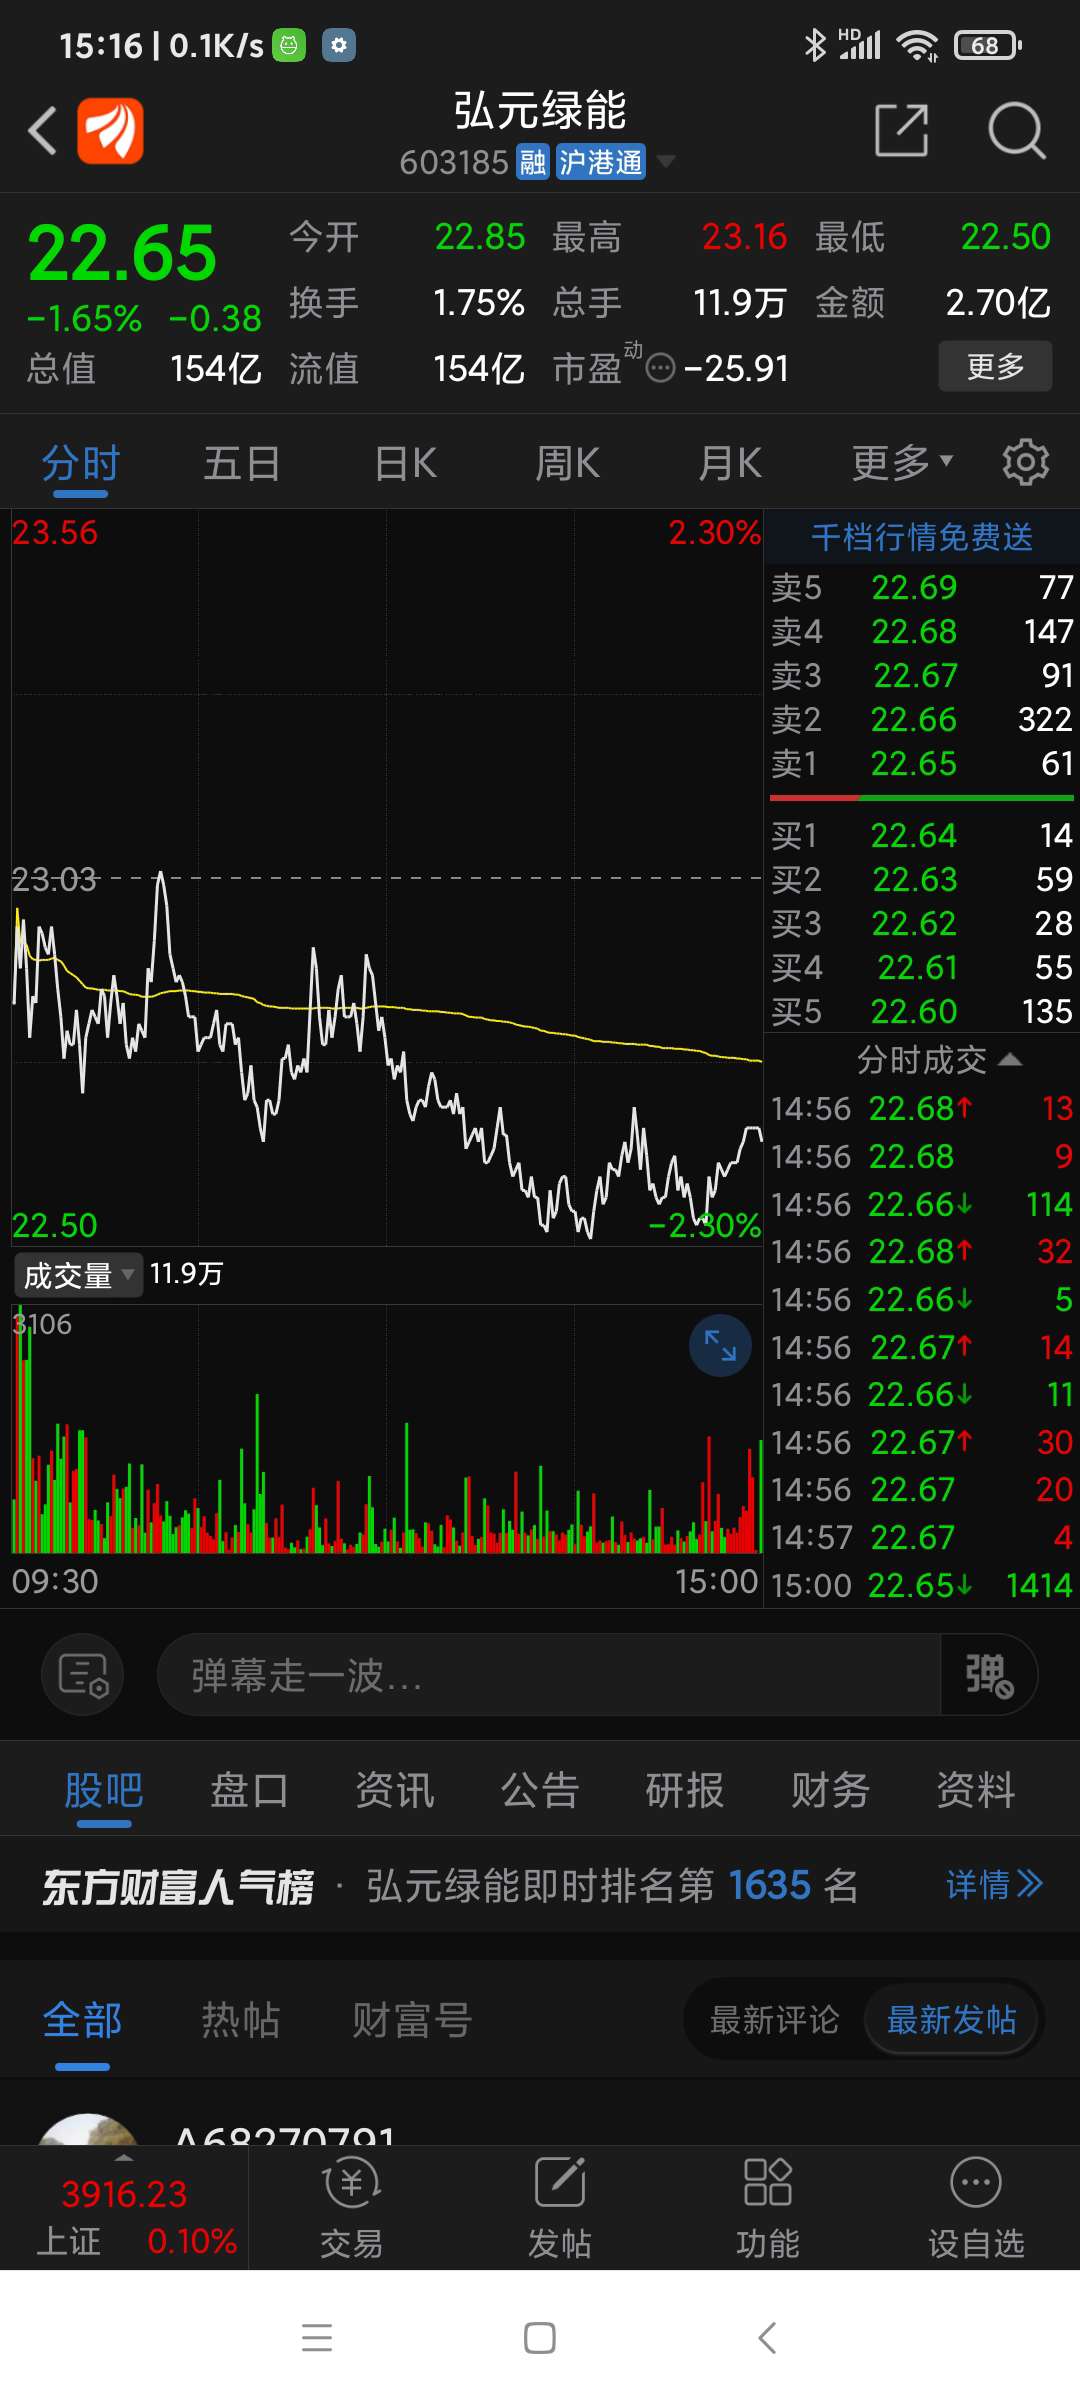Screen dimensions: 1080x2400
Task: Tap the 14:57 22.67 trade row
Action: coord(921,1537)
